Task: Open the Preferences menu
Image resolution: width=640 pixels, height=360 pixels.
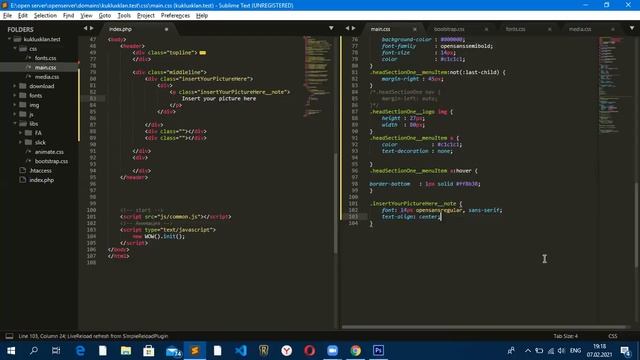Action: coord(176,16)
